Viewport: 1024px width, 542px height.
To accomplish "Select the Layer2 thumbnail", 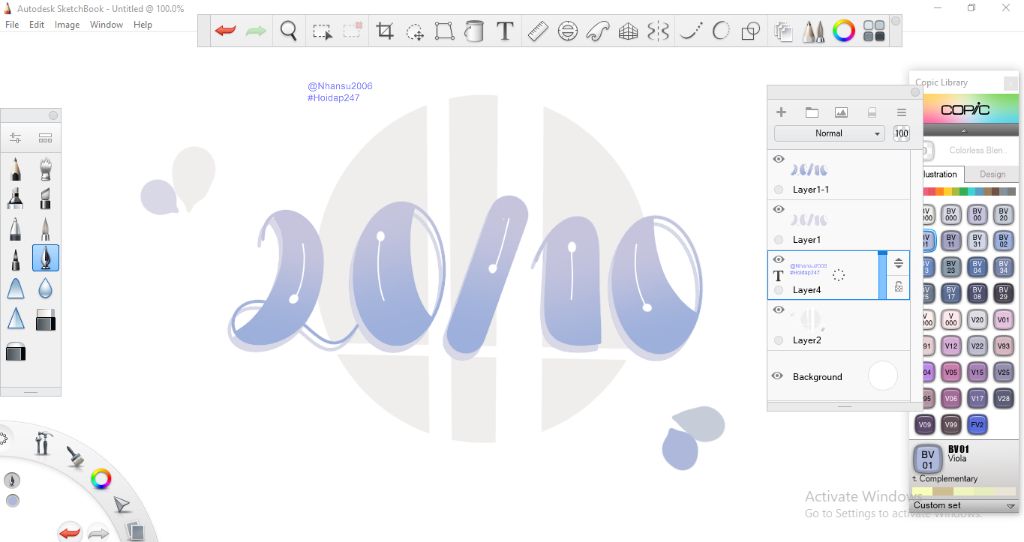I will coord(810,320).
